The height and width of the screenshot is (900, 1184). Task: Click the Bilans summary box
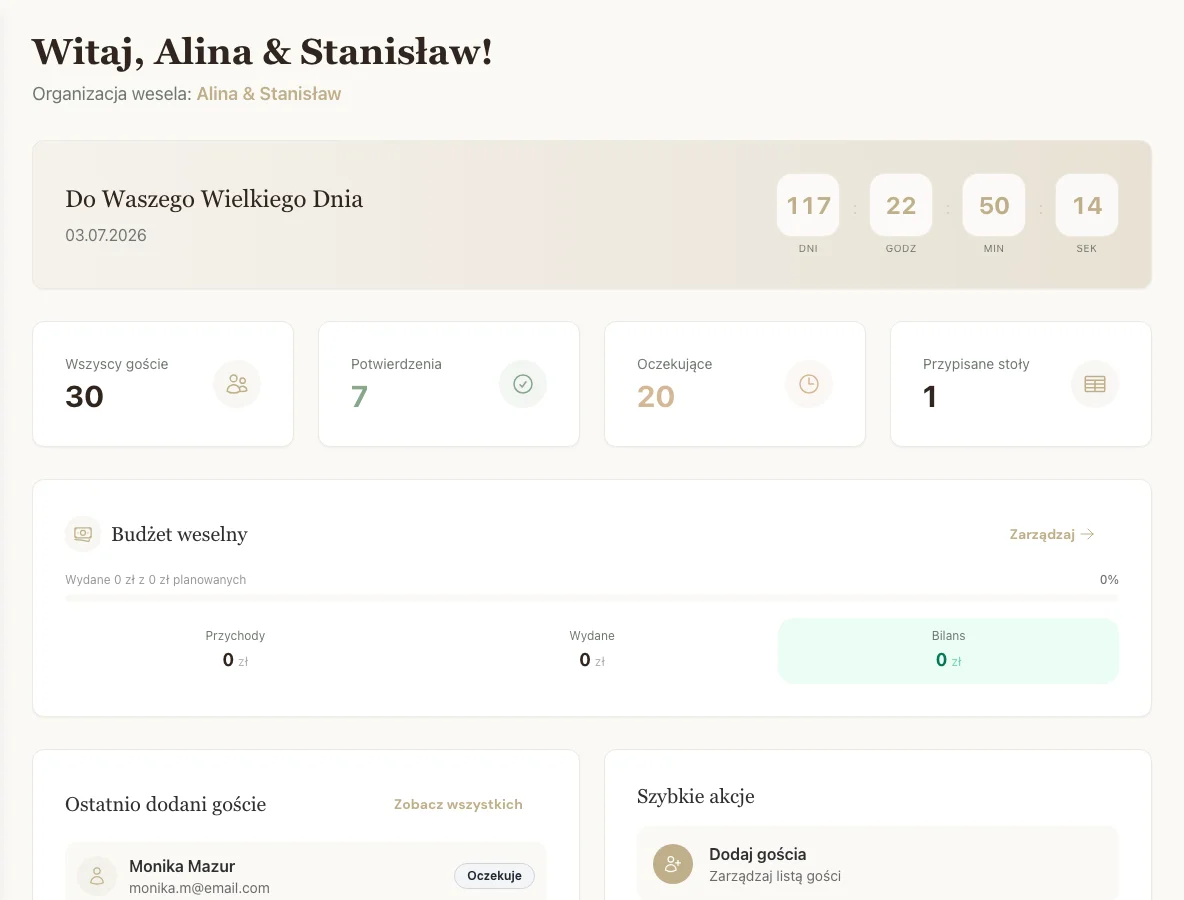pyautogui.click(x=948, y=650)
